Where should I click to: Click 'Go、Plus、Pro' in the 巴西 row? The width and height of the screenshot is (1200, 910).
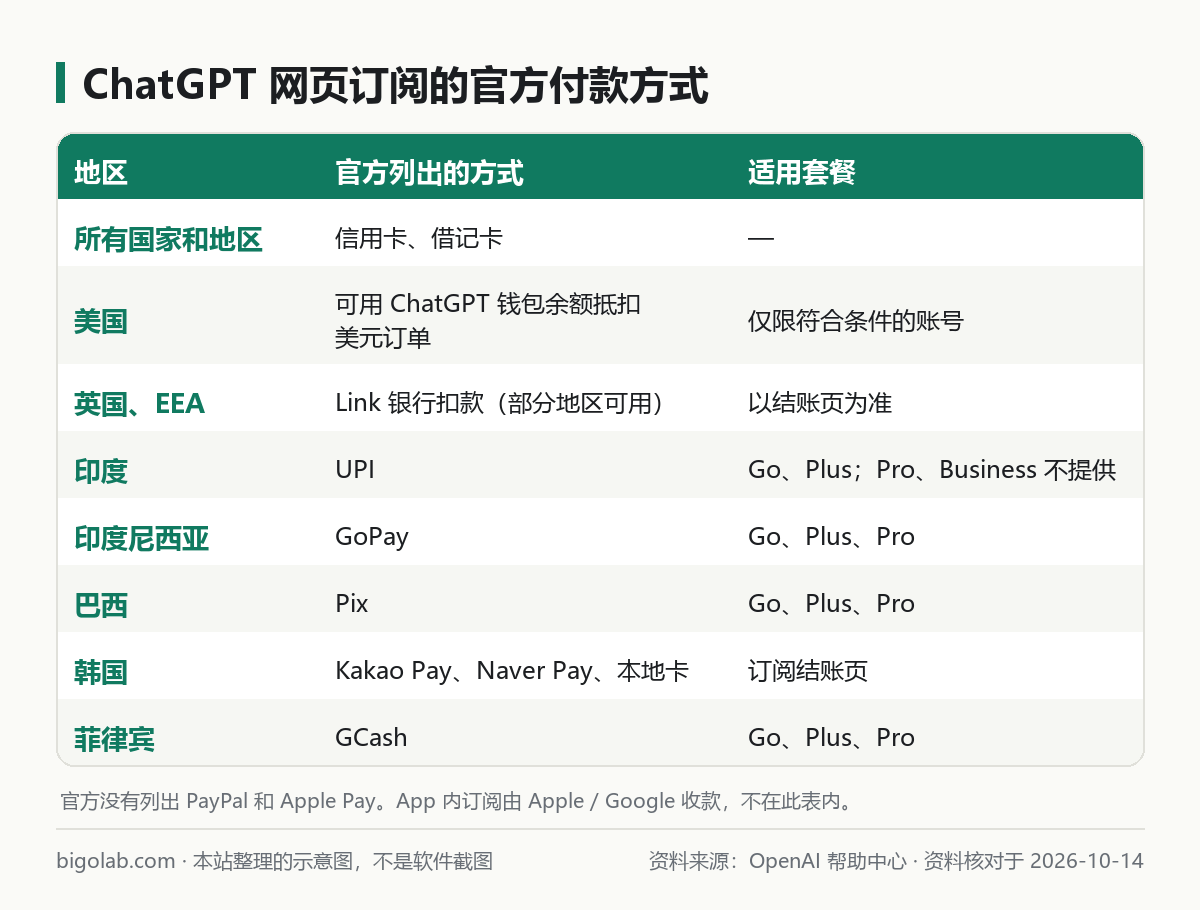click(x=831, y=604)
